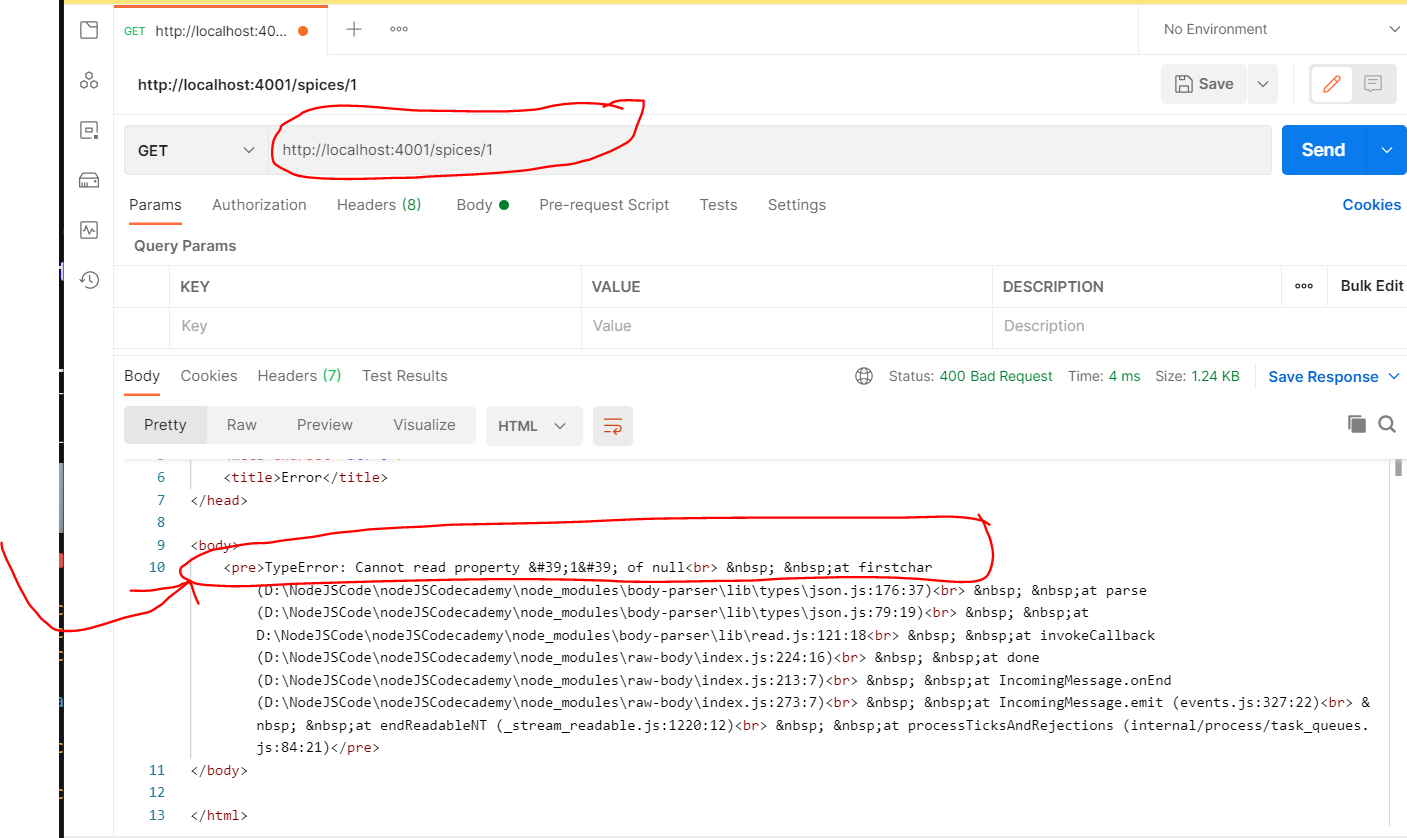The width and height of the screenshot is (1407, 838).
Task: Click the blue Send button
Action: click(x=1323, y=150)
